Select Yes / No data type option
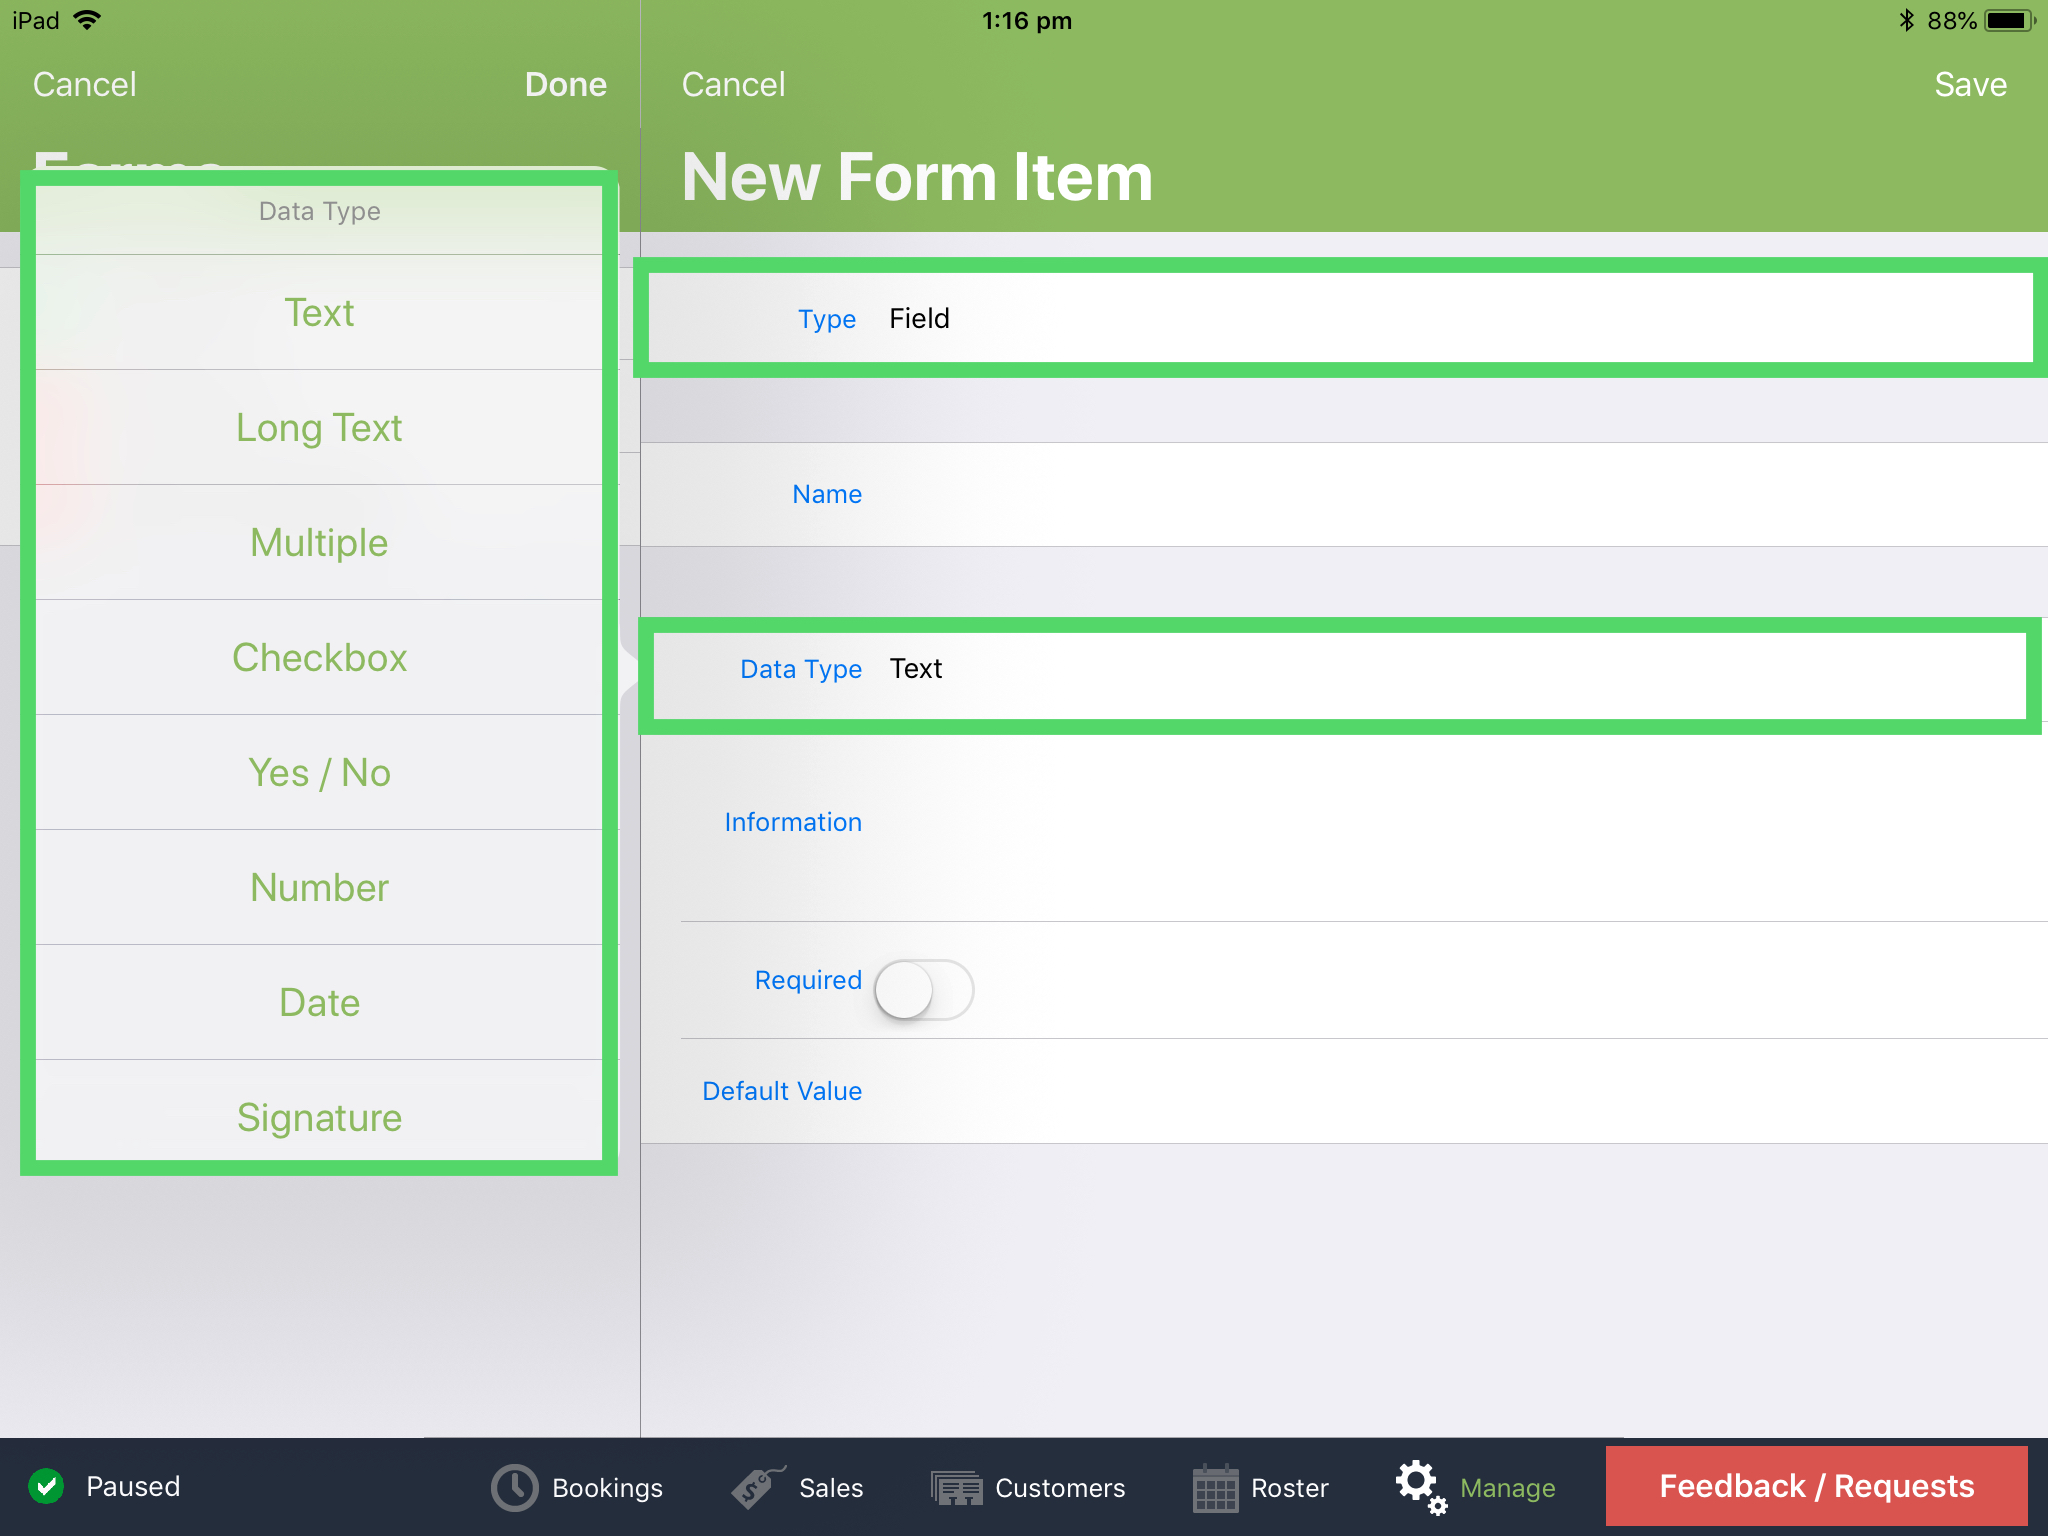Viewport: 2048px width, 1536px height. tap(319, 772)
